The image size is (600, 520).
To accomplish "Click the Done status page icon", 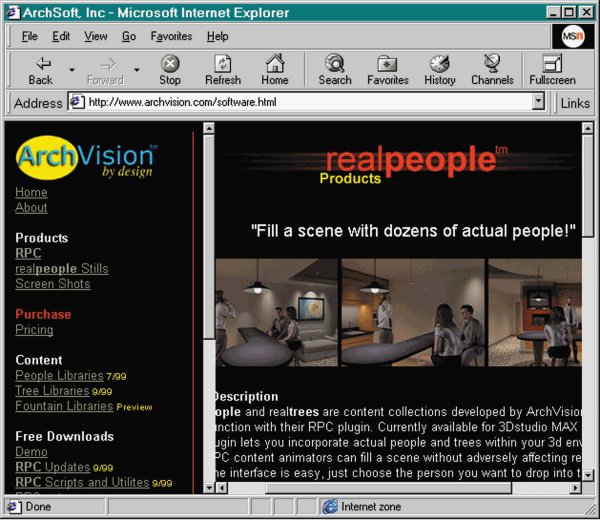I will coord(14,507).
